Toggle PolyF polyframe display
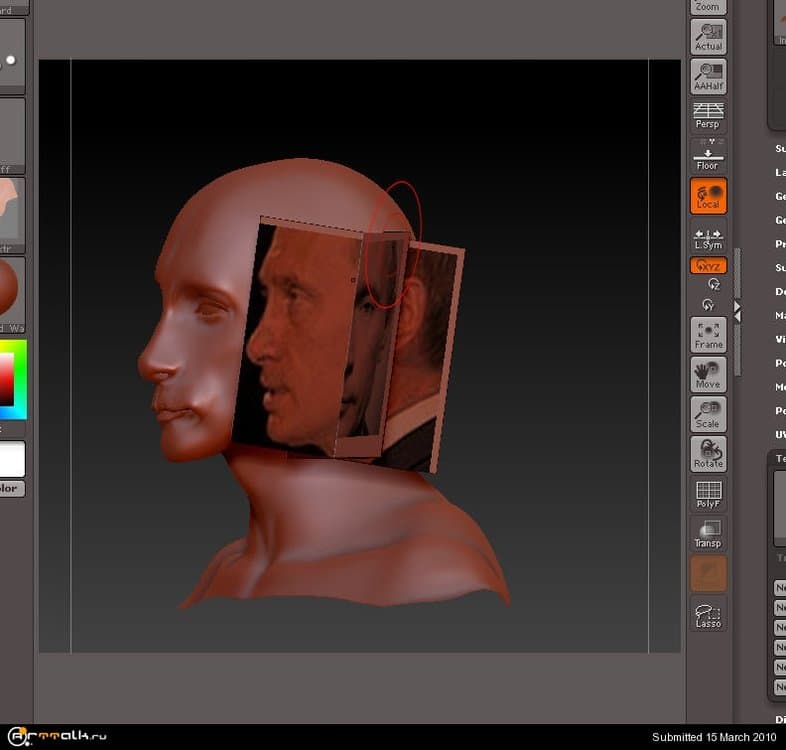786x750 pixels. [708, 493]
